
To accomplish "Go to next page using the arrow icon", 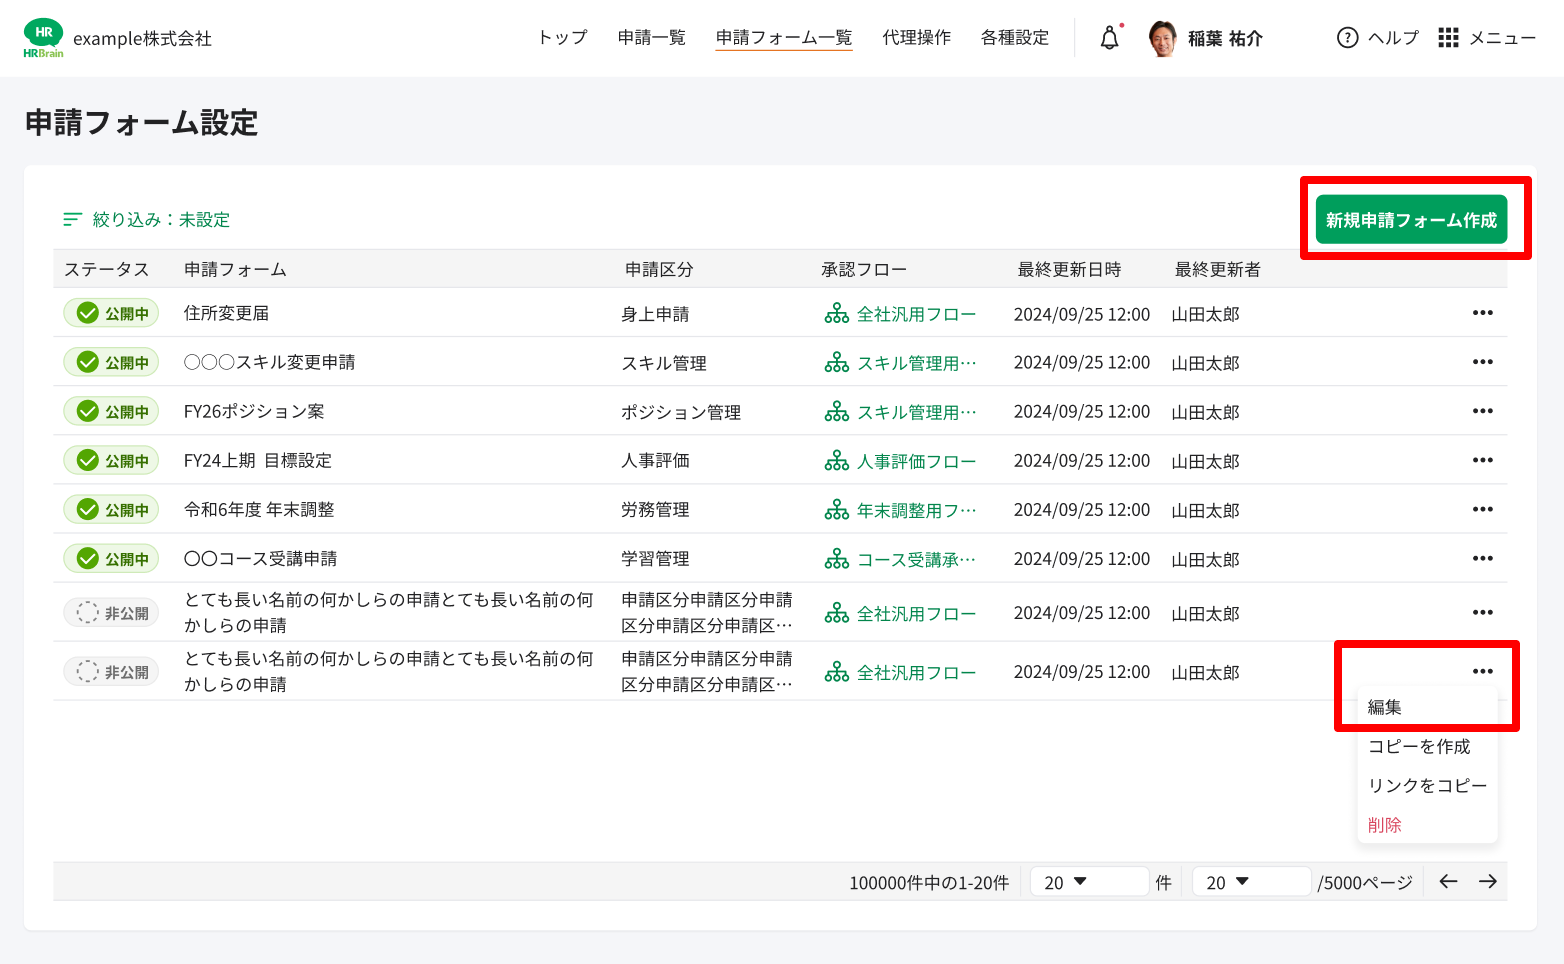I will (1489, 881).
